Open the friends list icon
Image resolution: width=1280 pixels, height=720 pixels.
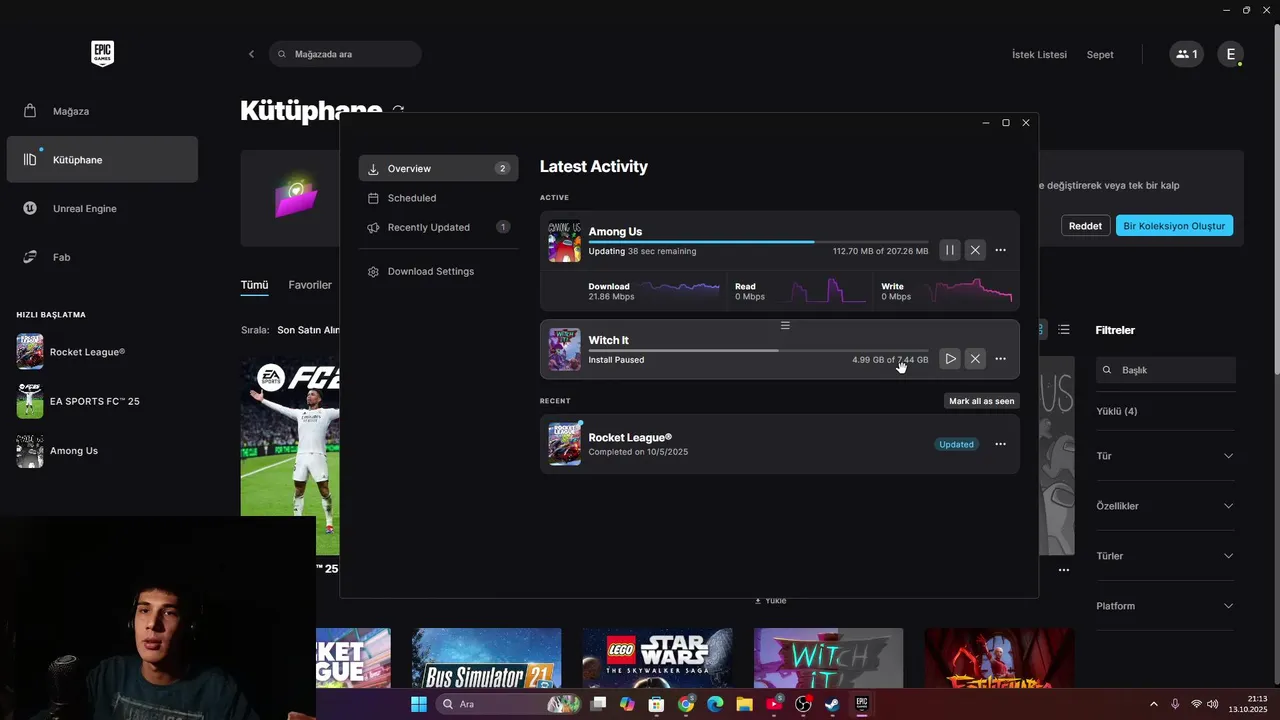click(x=1187, y=54)
